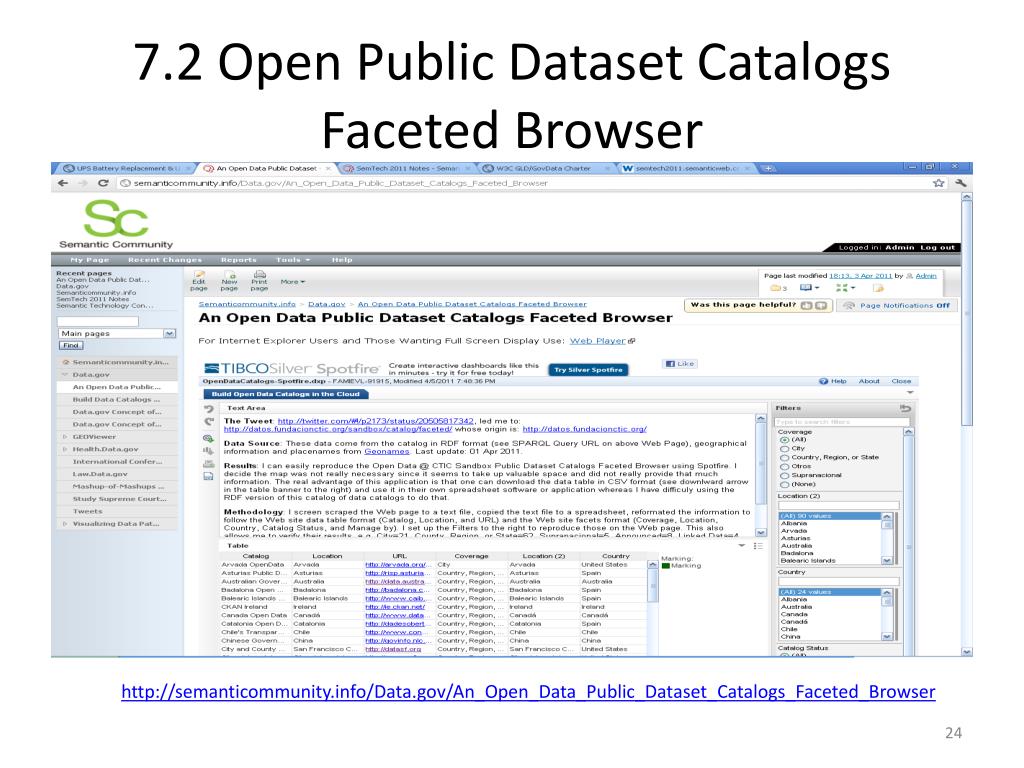Open the twitter.com status link
This screenshot has height=768, width=1024.
[376, 421]
